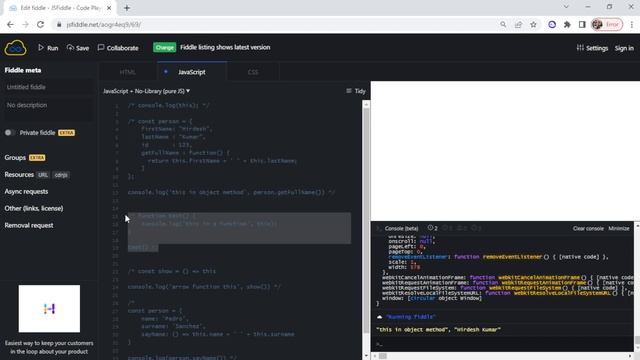Screen dimensions: 640x360
Task: Open the tab search chevron
Action: 566,7
